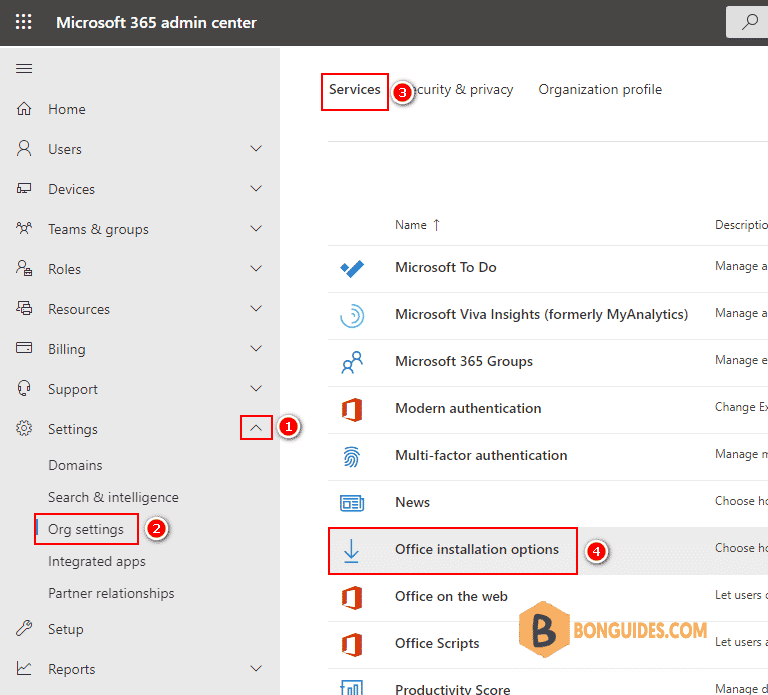Screen dimensions: 768x695
Task: Click the Roles person-badge icon
Action: (24, 268)
